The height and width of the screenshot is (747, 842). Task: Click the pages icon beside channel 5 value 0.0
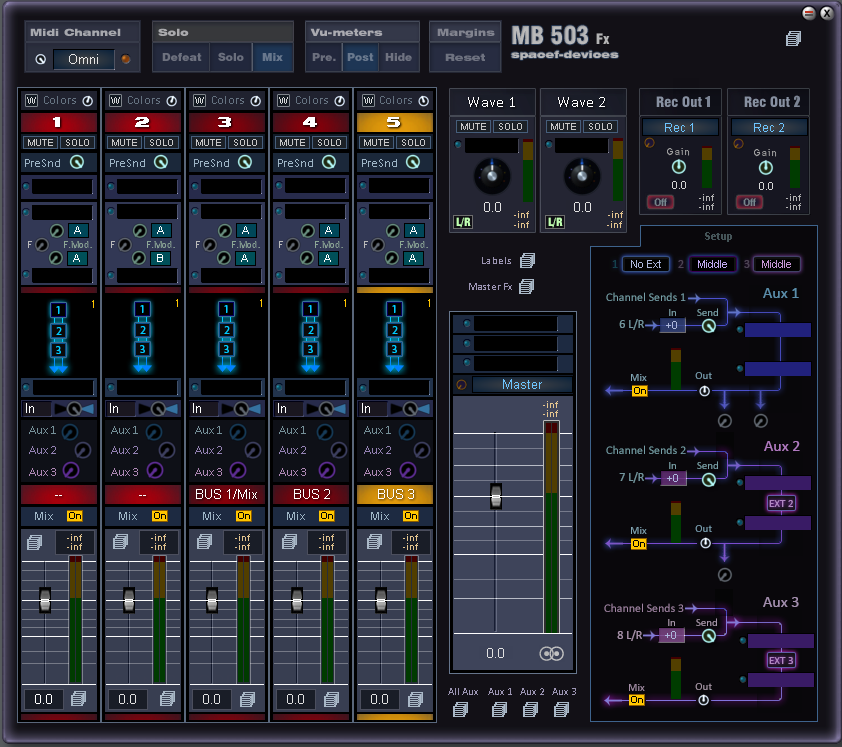tap(416, 699)
